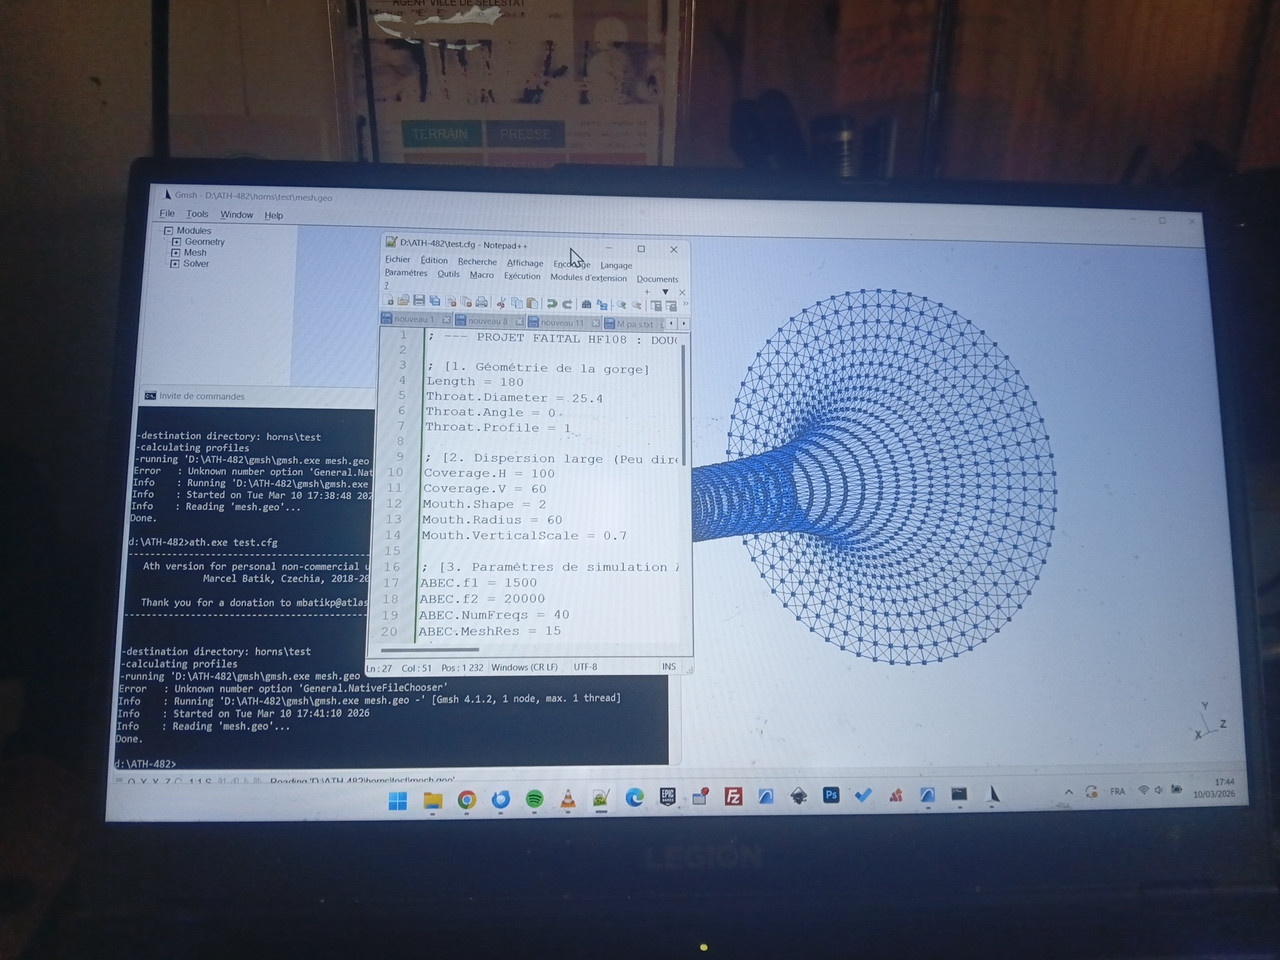Click the Undo arrow in Notepad++ toolbar
1280x960 pixels.
click(551, 304)
